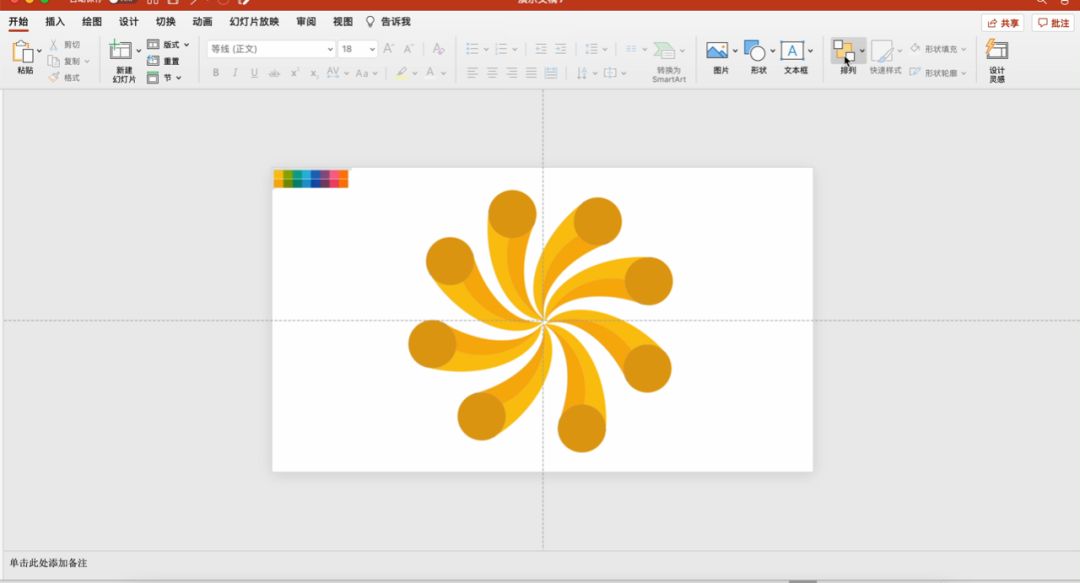This screenshot has width=1080, height=583.
Task: Switch to the Insert (插入) tab
Action: coord(55,21)
